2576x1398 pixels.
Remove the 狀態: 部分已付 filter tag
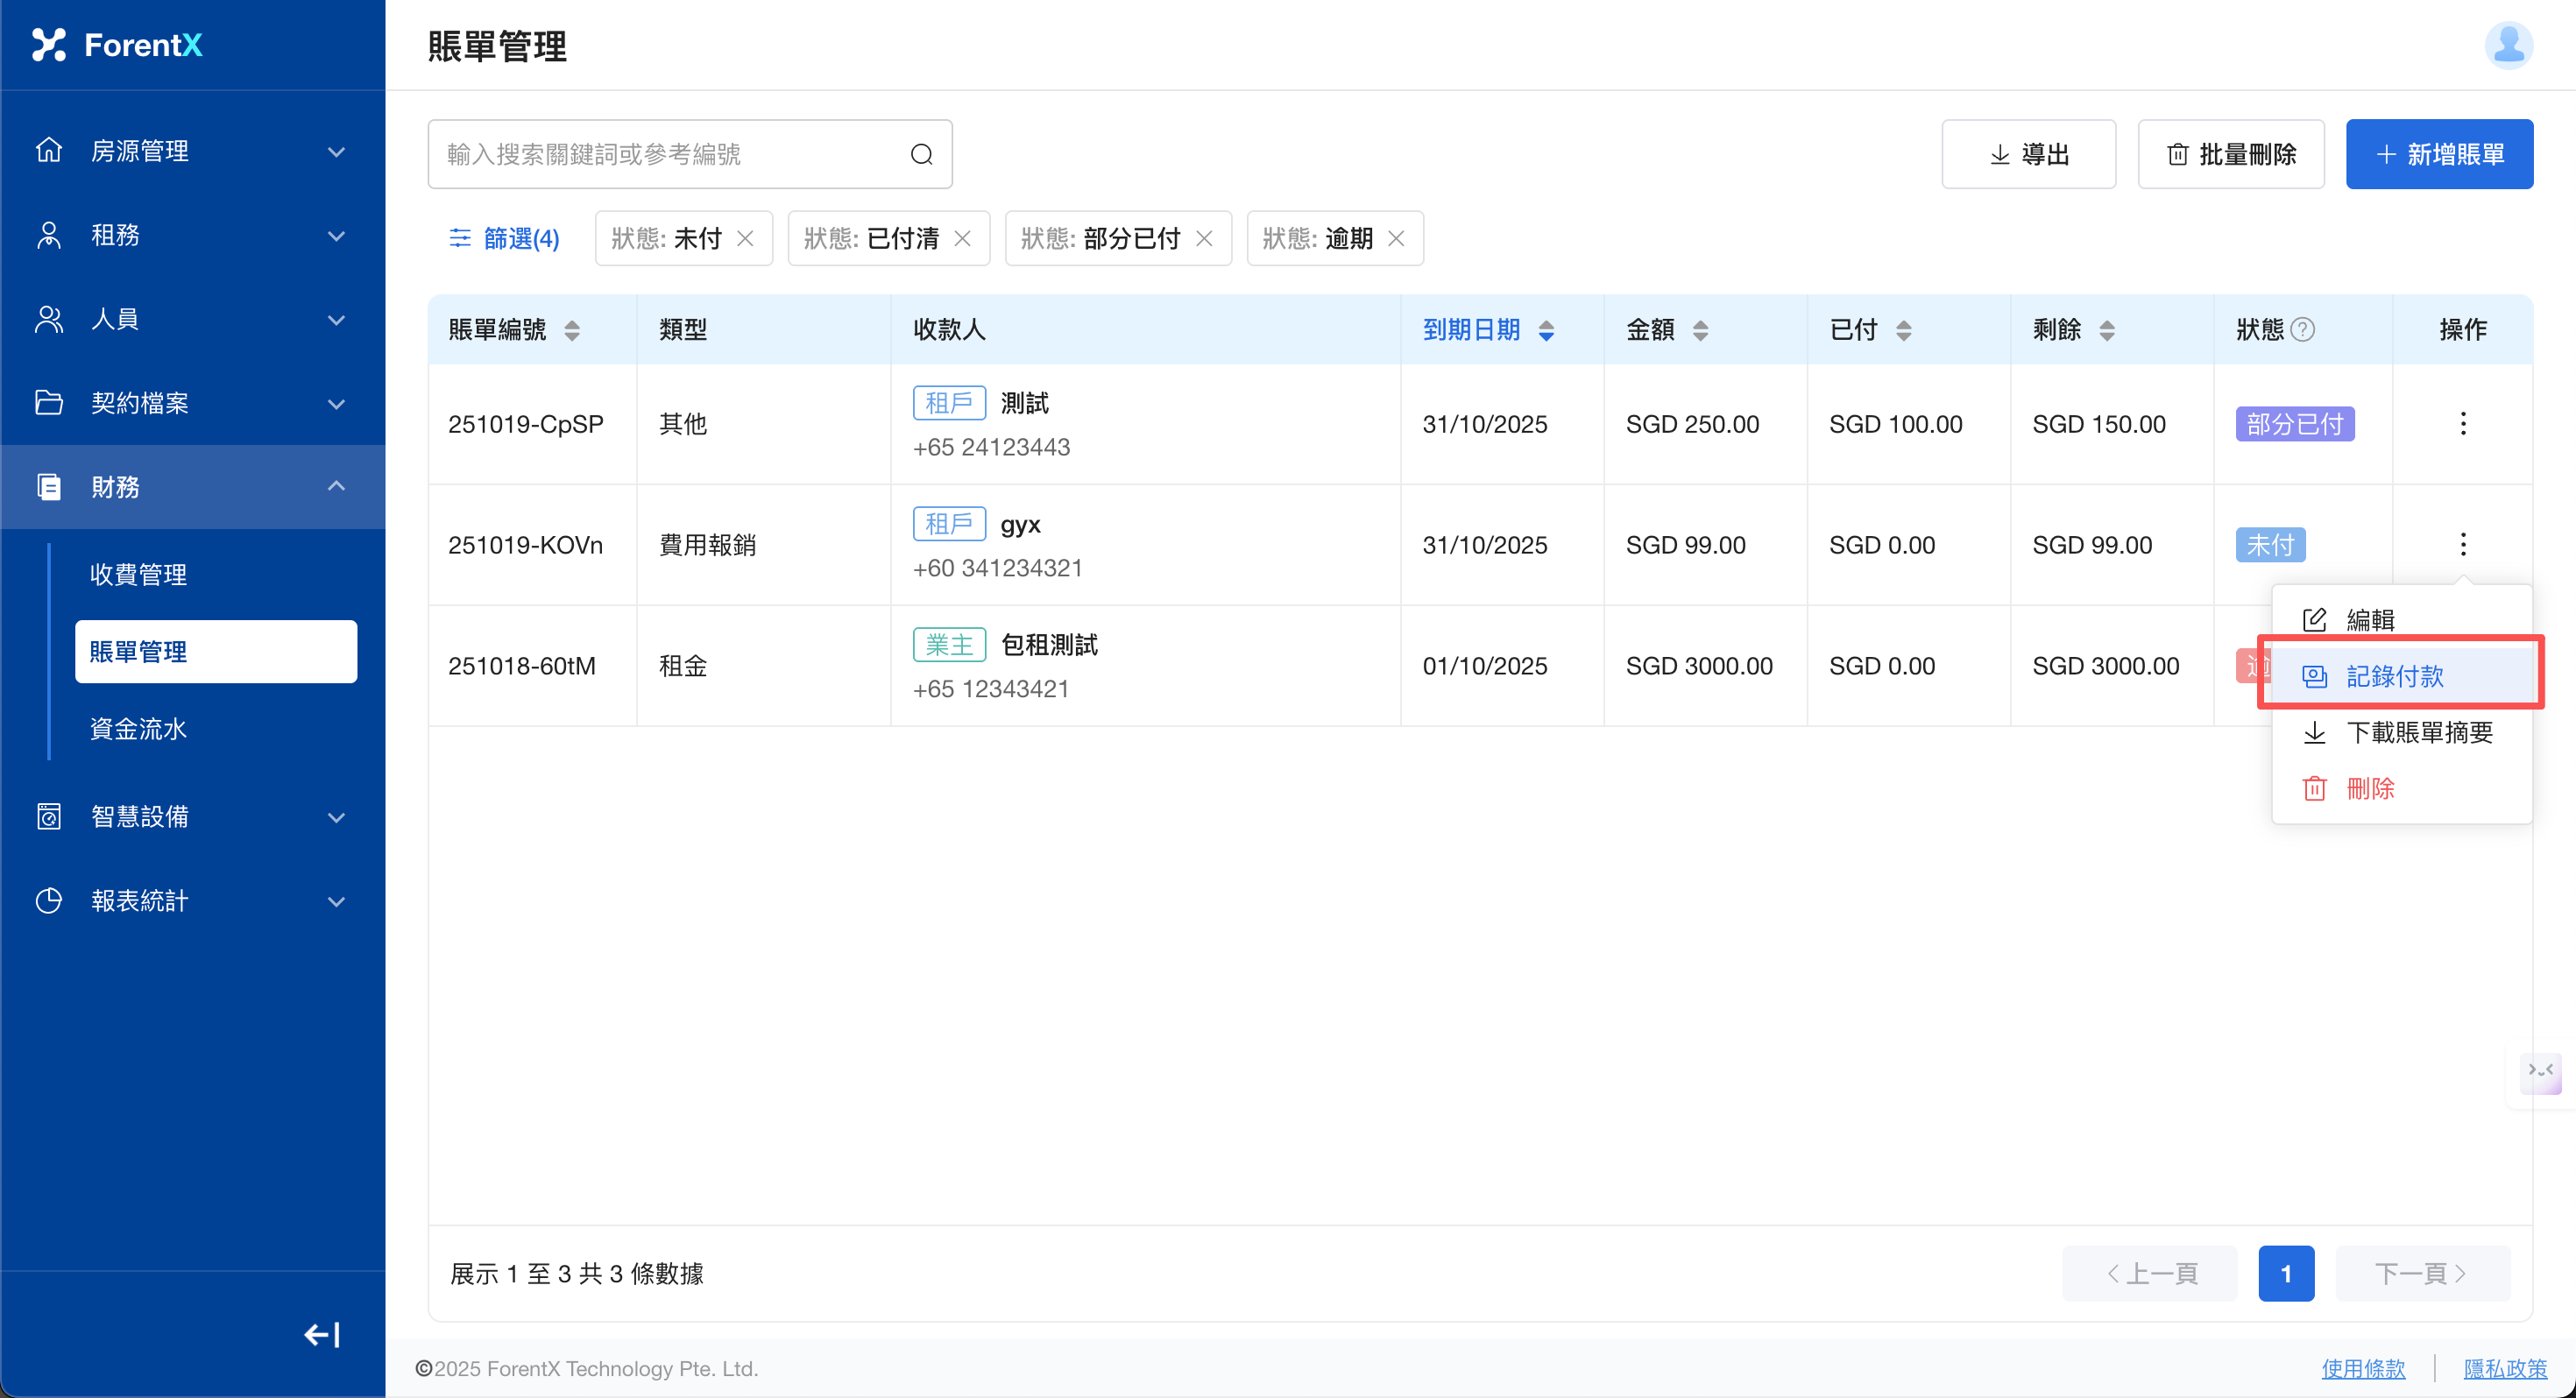[1204, 238]
